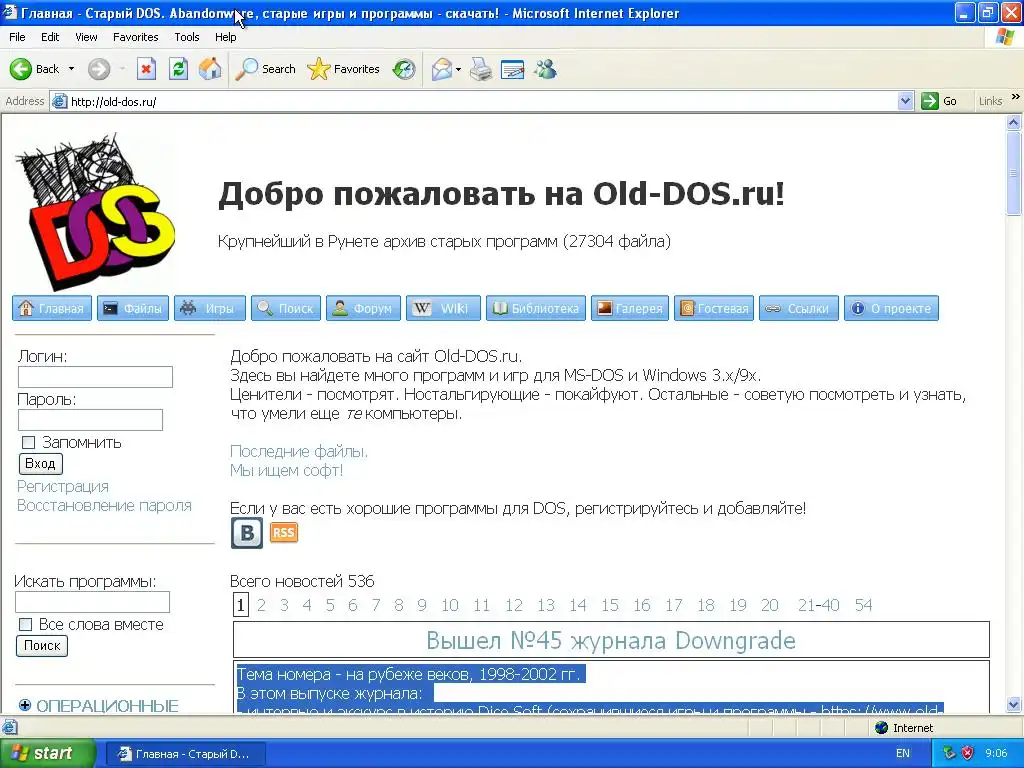The width and height of the screenshot is (1024, 768).
Task: Go to news page 2
Action: [x=261, y=605]
